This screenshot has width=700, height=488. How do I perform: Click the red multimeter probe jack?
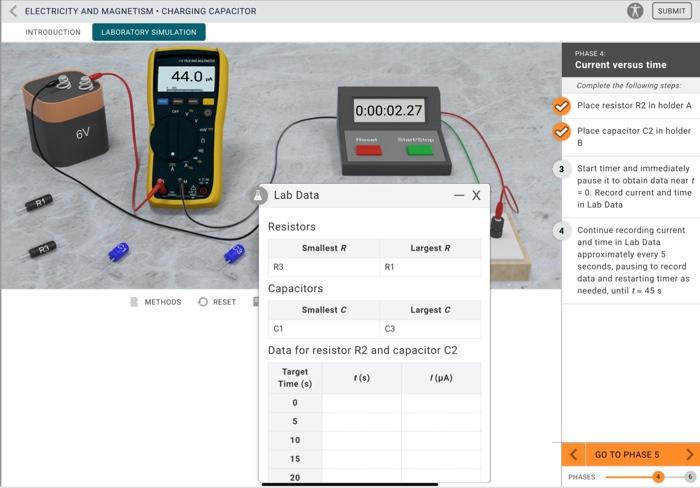(160, 187)
